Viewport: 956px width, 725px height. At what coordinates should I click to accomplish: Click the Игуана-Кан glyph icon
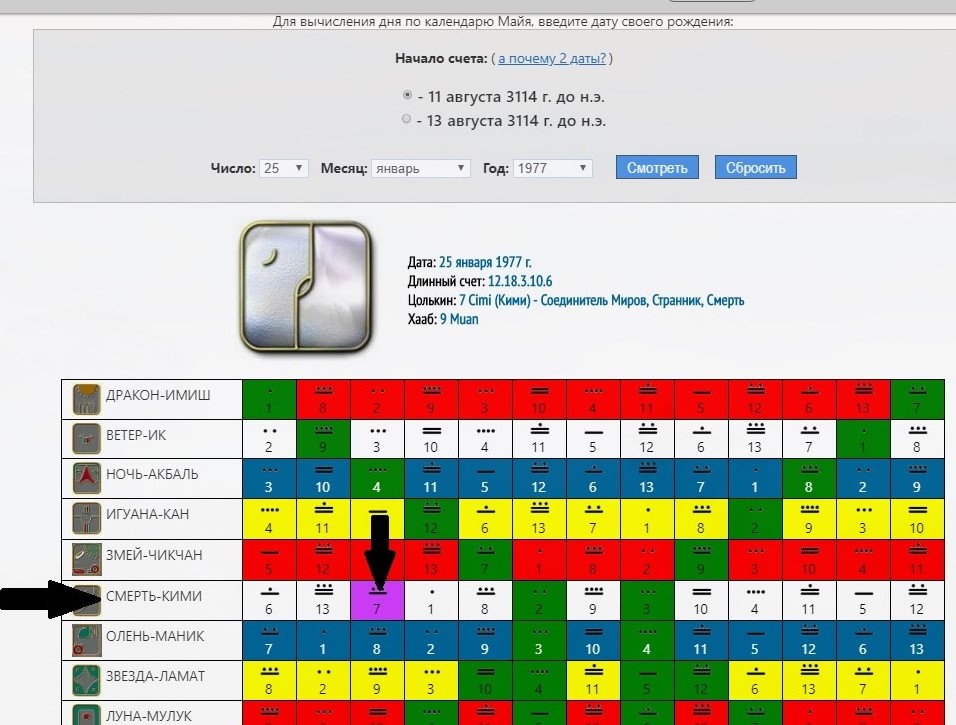coord(87,518)
